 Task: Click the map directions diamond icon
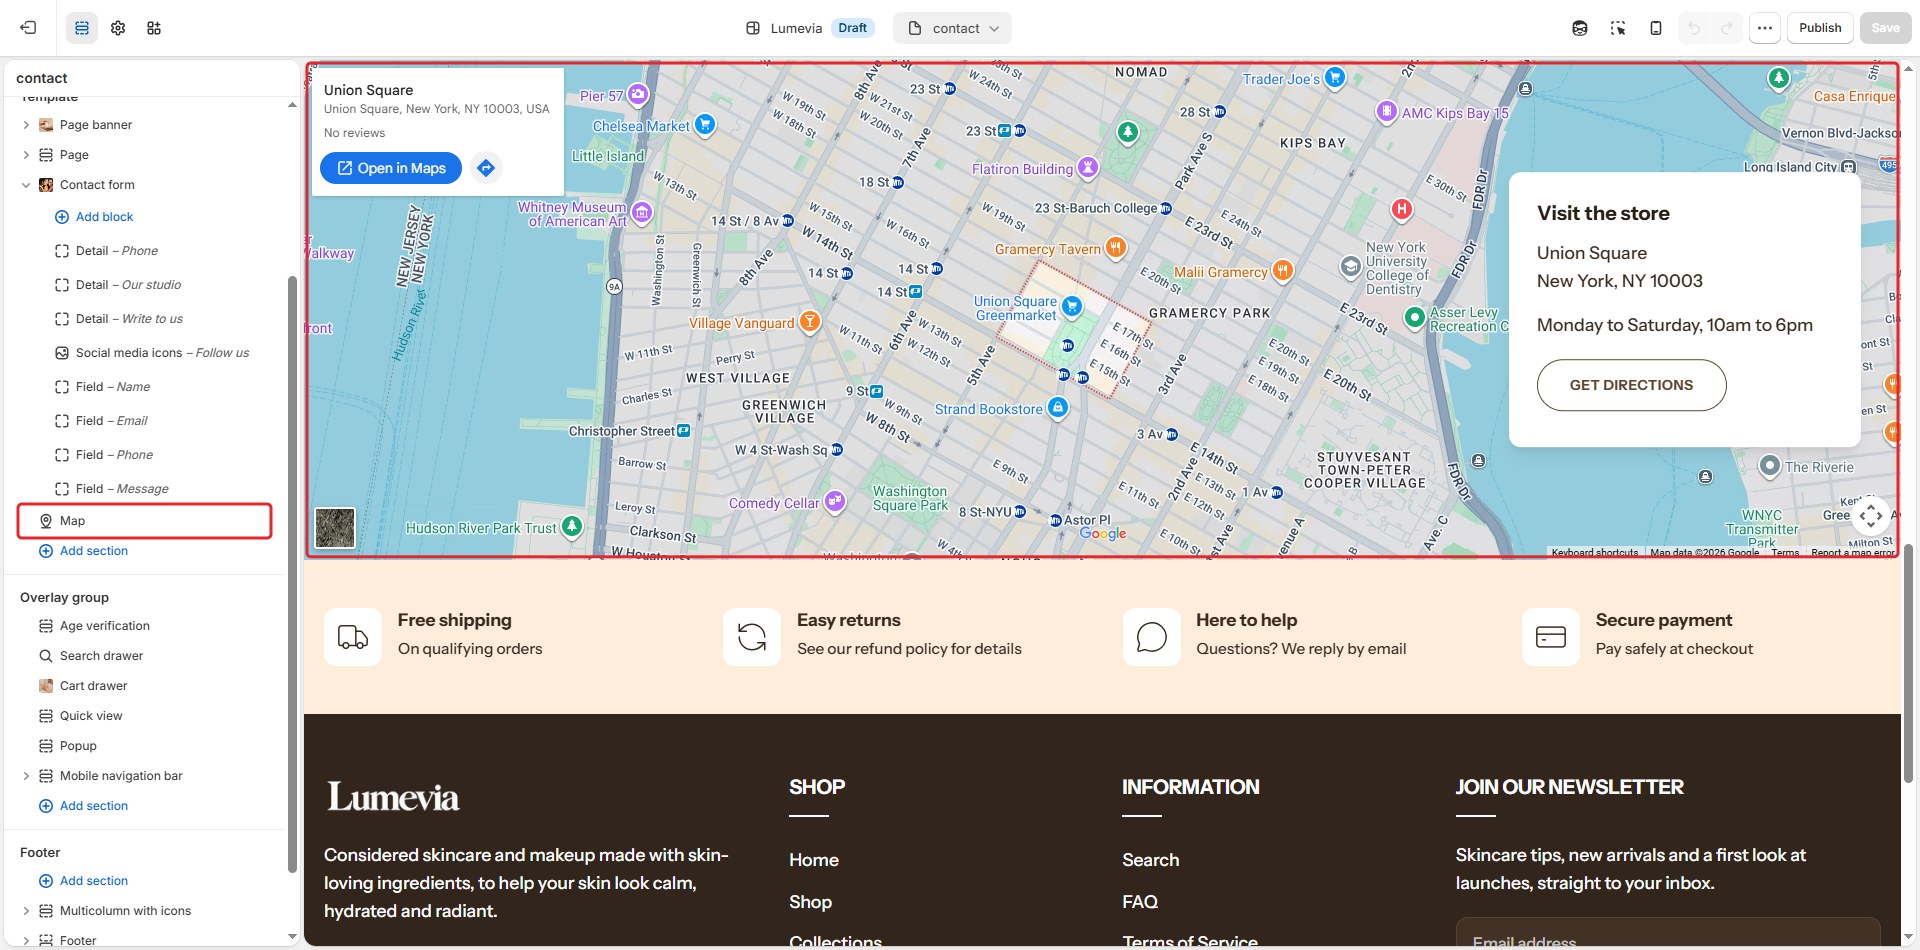(x=486, y=168)
